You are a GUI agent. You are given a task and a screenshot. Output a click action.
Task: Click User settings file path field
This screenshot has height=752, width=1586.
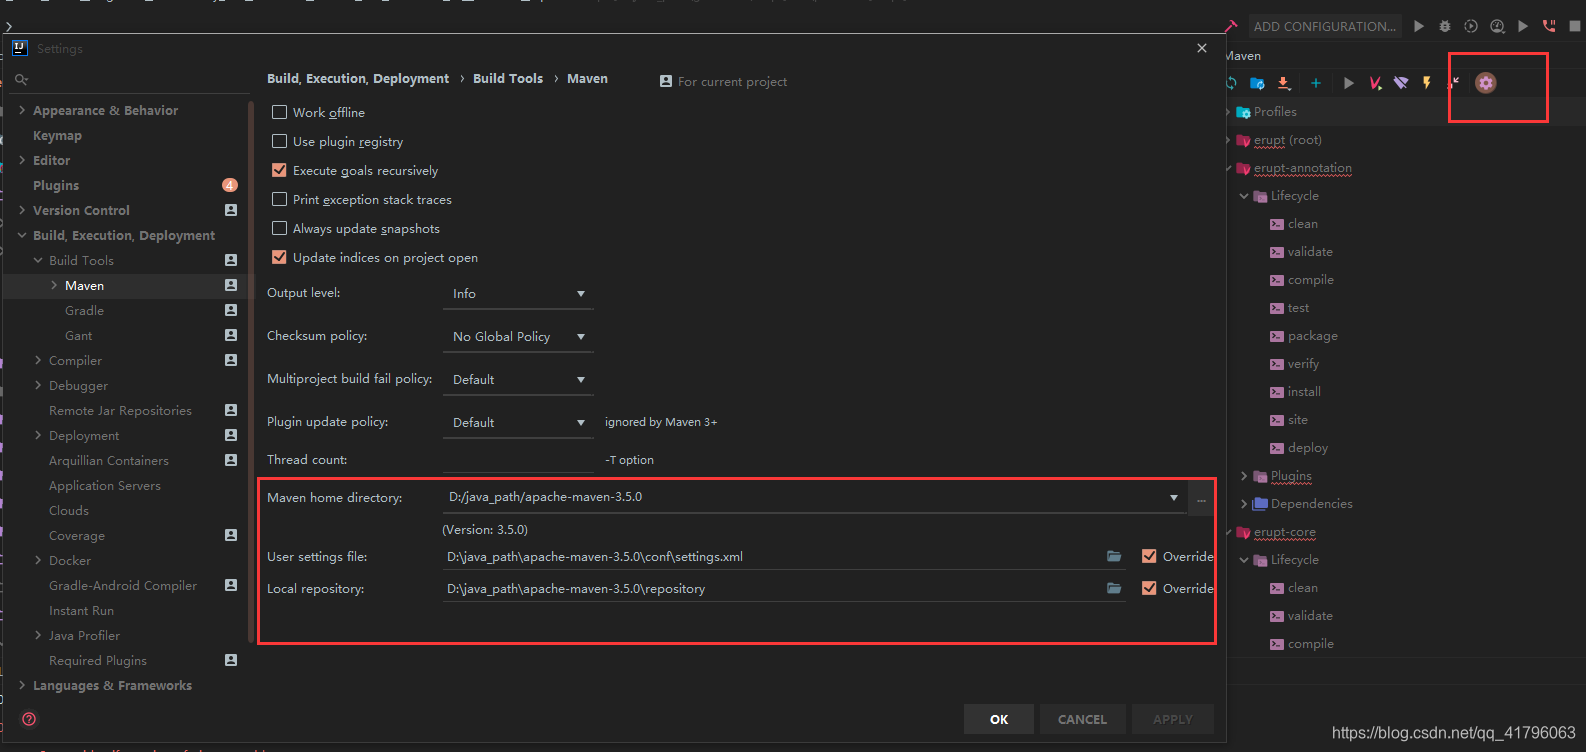(772, 556)
